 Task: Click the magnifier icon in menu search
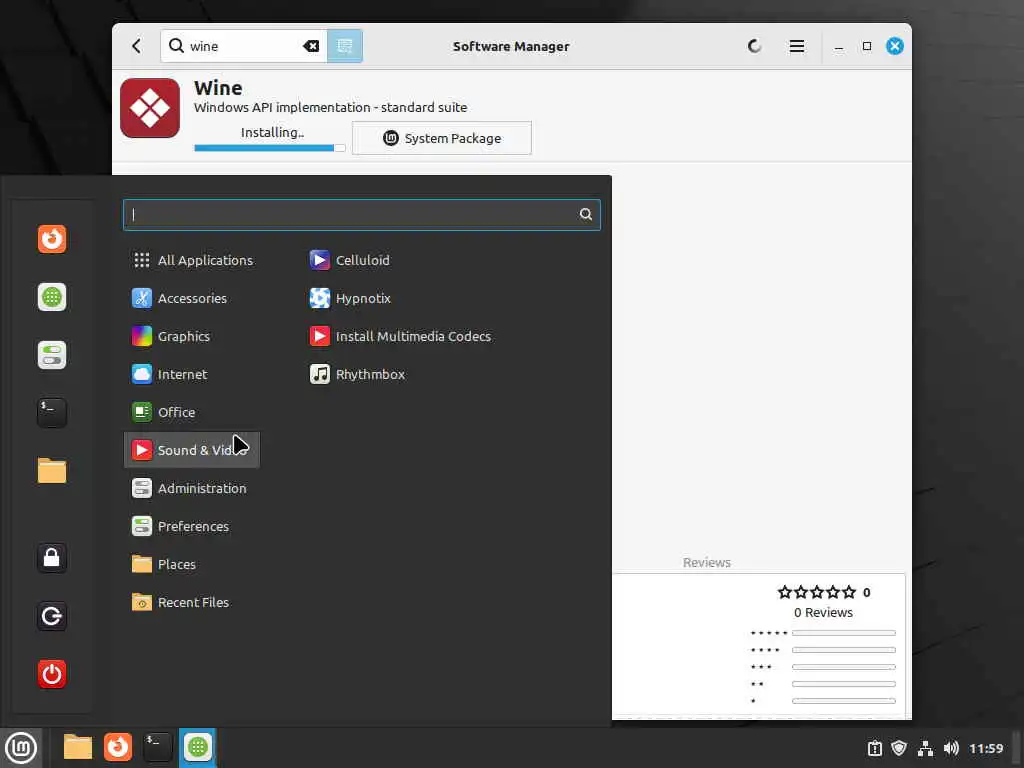point(586,214)
